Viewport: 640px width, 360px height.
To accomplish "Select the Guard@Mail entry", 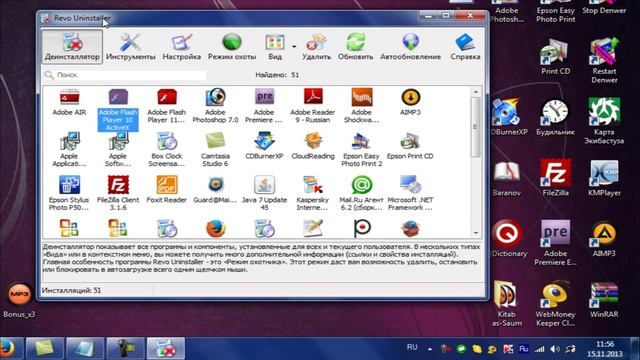I will tap(215, 189).
